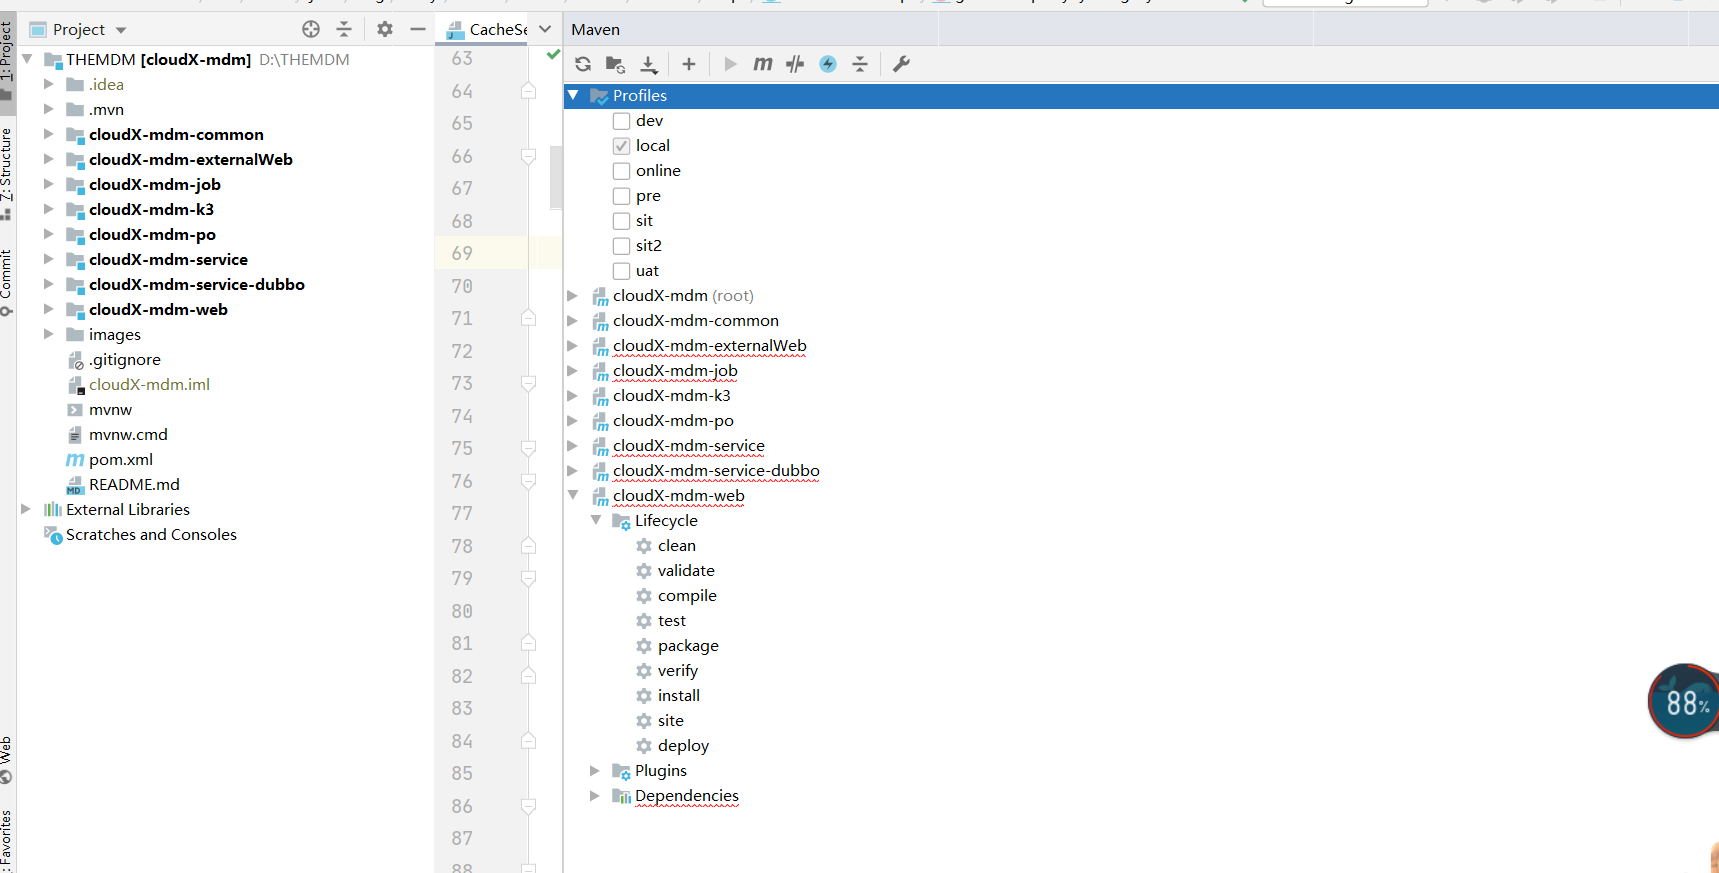Screen dimensions: 1719x873
Task: Expand External Libraries node
Action: 26,509
